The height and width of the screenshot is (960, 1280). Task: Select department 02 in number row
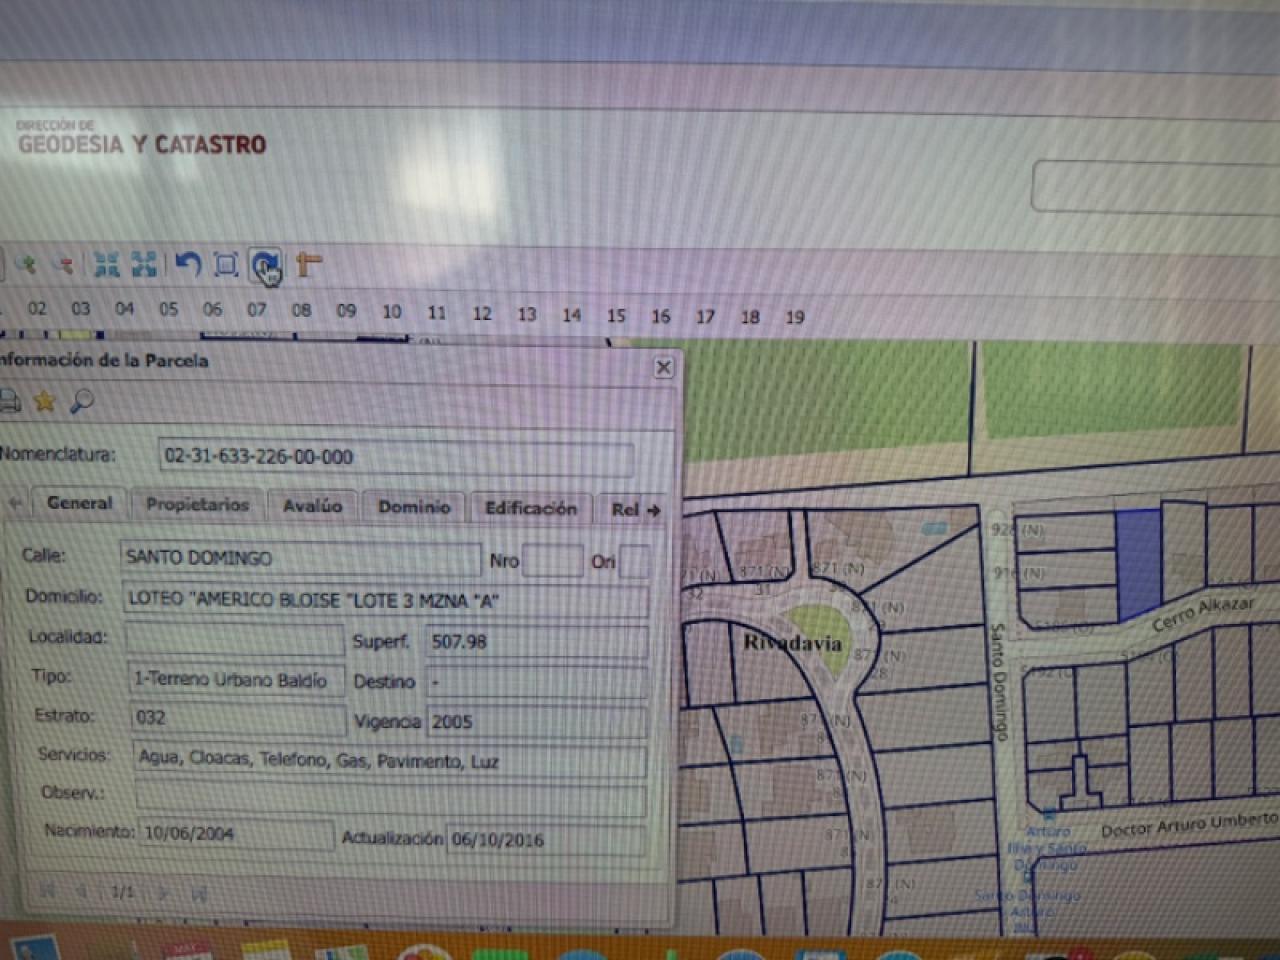click(37, 308)
